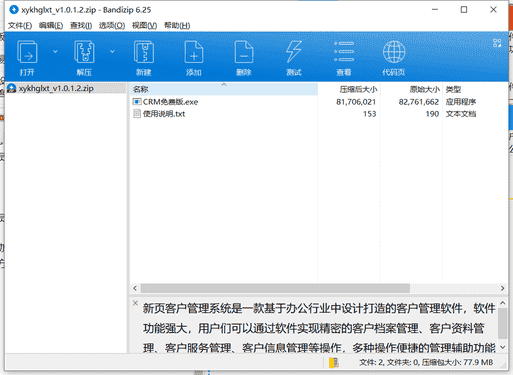Click compressed size value 81,706,021
Screen dimensions: 513x375
[356, 102]
